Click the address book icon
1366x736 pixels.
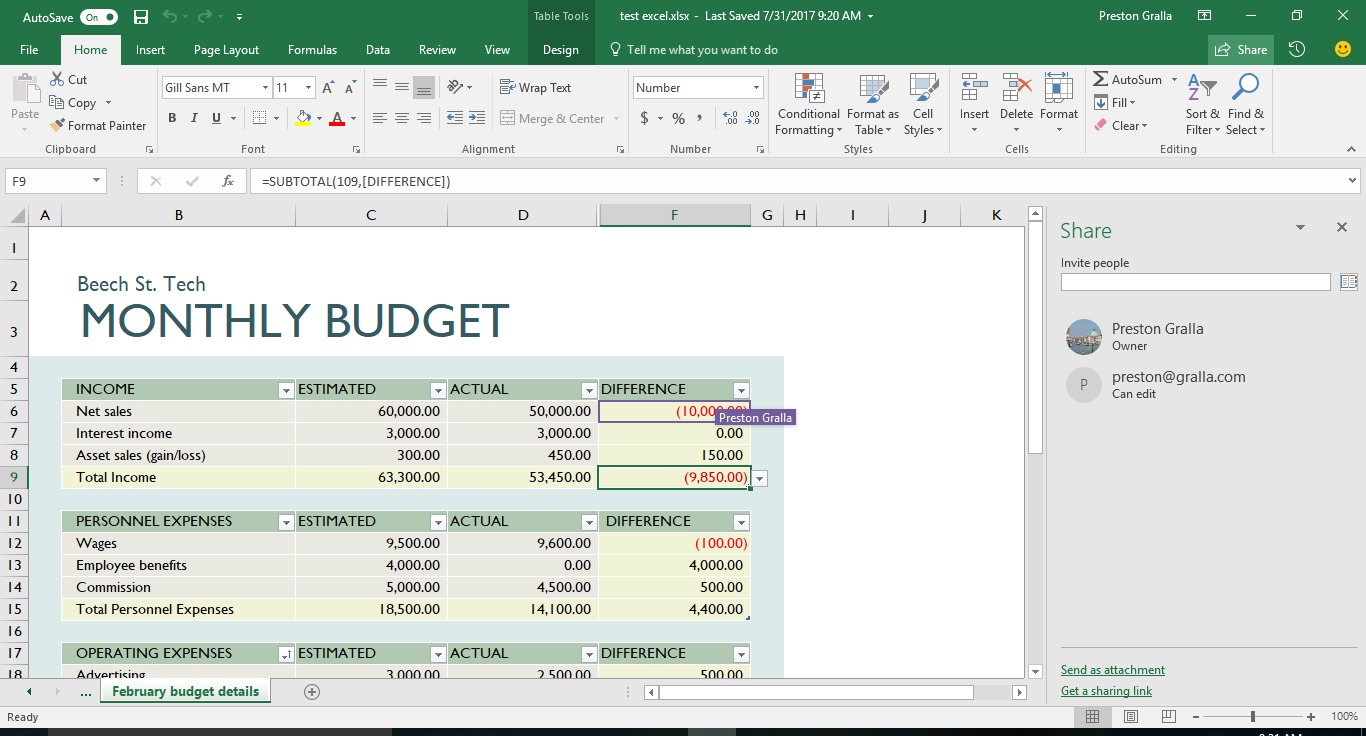[x=1348, y=282]
